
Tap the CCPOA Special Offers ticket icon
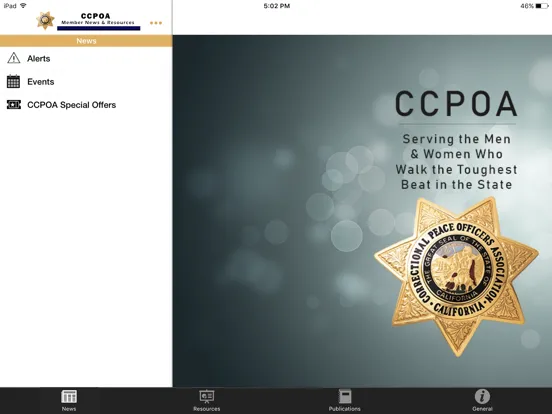click(14, 105)
